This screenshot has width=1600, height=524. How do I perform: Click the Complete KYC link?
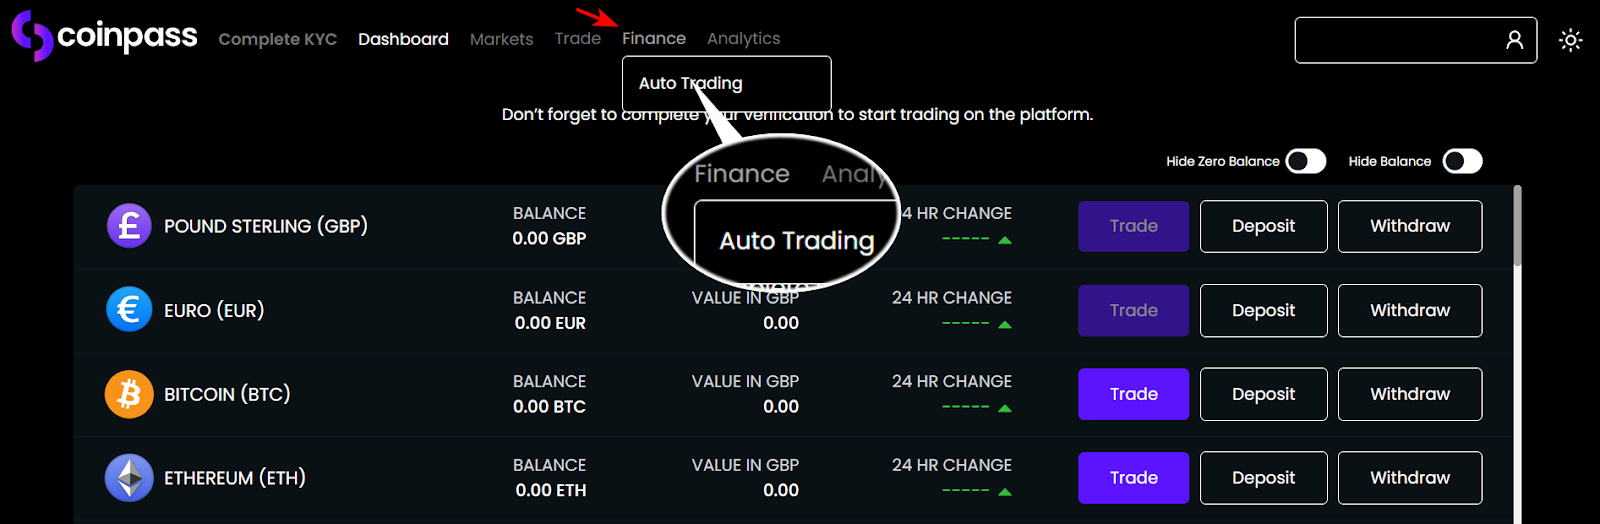click(x=277, y=39)
